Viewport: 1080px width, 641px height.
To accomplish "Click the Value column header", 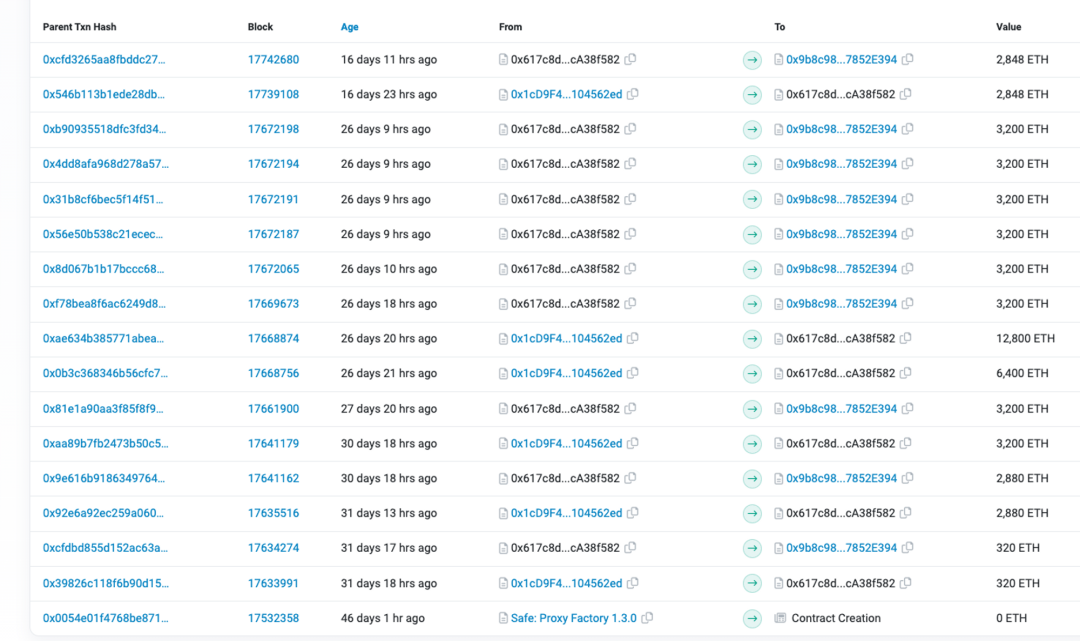I will [1008, 27].
